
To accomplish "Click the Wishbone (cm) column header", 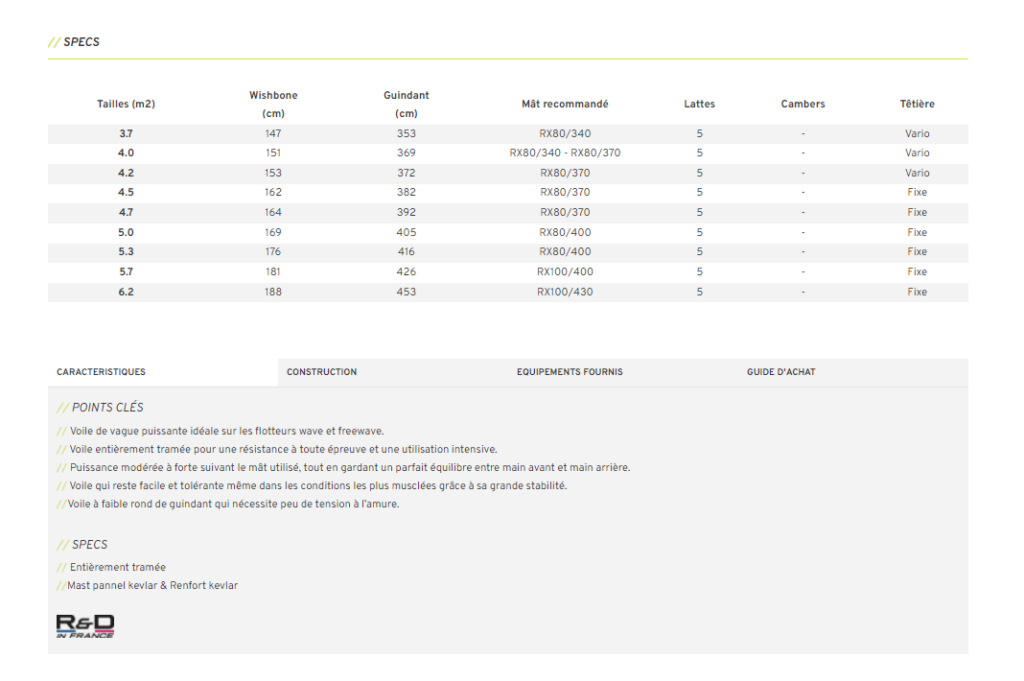I will tap(273, 104).
